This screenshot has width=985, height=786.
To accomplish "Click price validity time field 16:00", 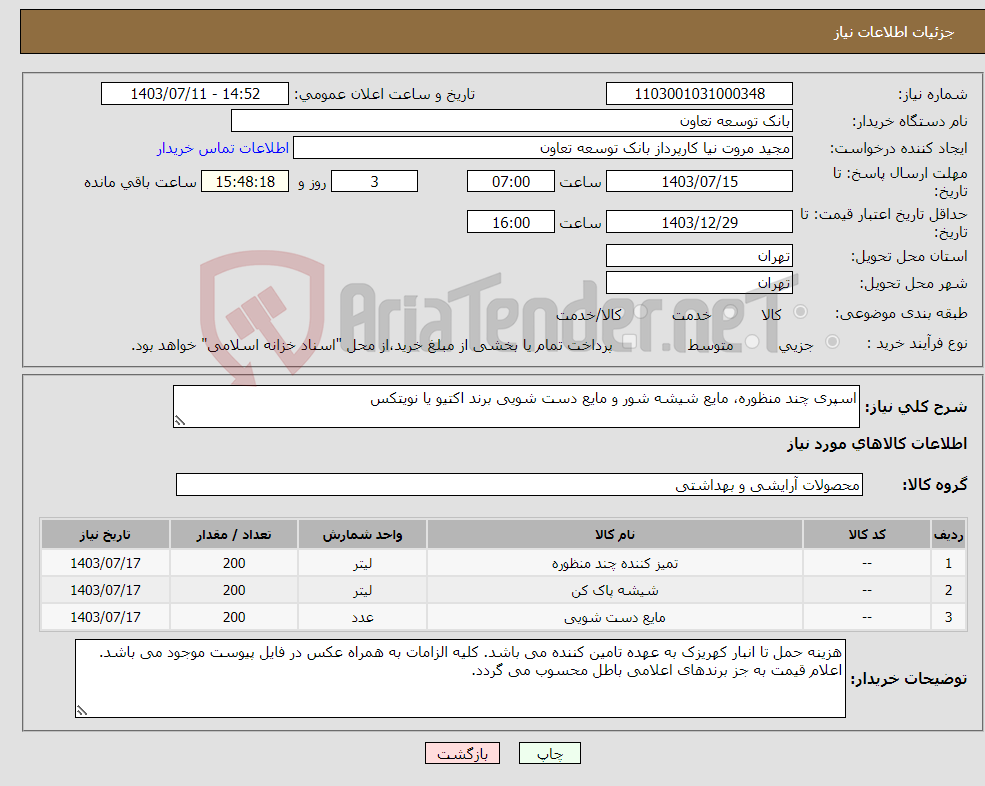I will coord(511,222).
